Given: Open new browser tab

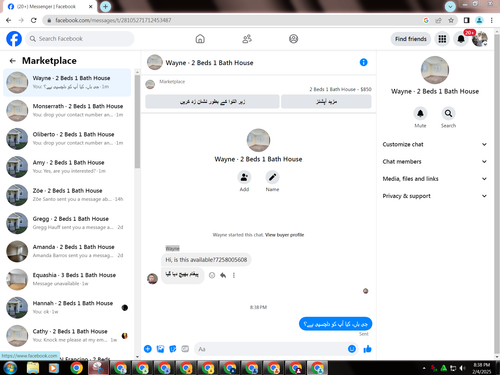Looking at the screenshot, I should [x=105, y=6].
